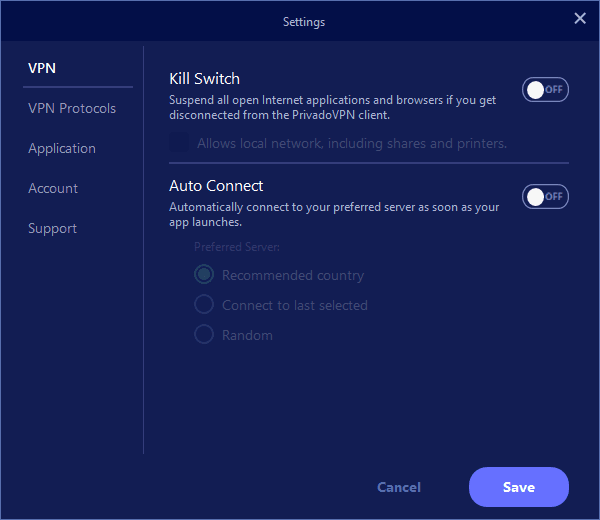Choose the Connect to last selected option
Viewport: 600px width, 520px height.
pos(204,305)
